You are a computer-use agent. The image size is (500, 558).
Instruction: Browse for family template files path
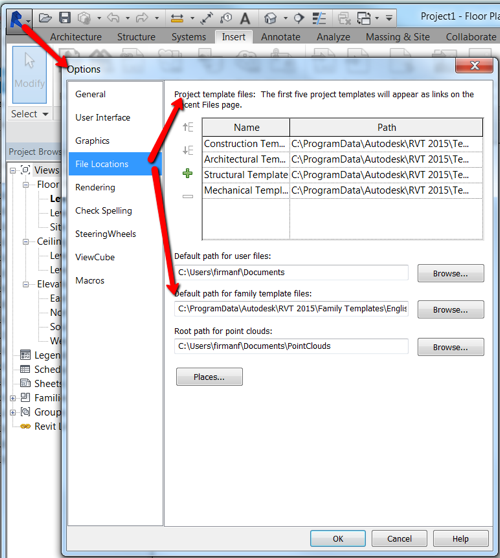451,310
